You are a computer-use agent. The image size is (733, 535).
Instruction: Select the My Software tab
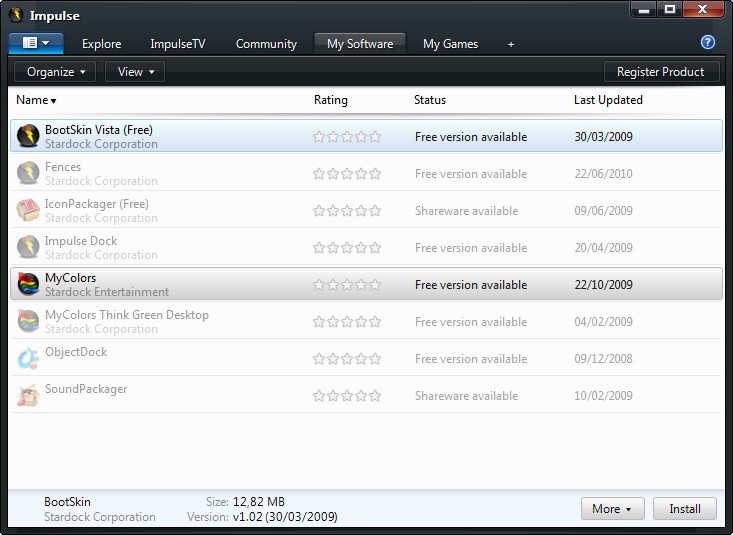360,44
